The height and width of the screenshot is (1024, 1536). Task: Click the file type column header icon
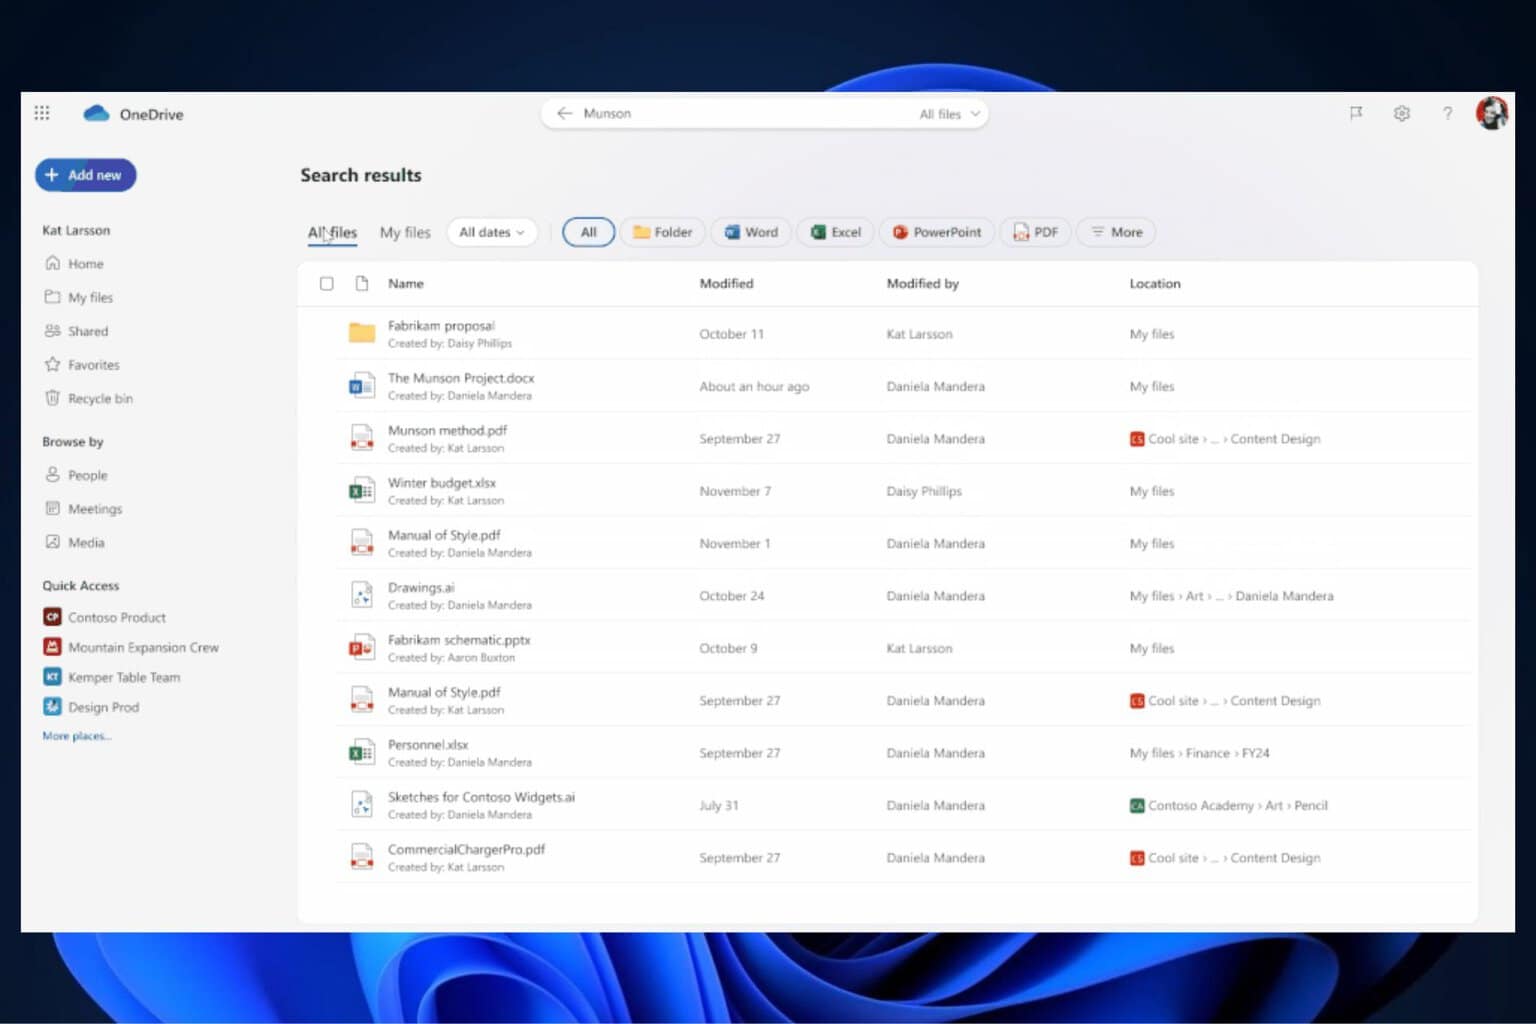[x=362, y=283]
